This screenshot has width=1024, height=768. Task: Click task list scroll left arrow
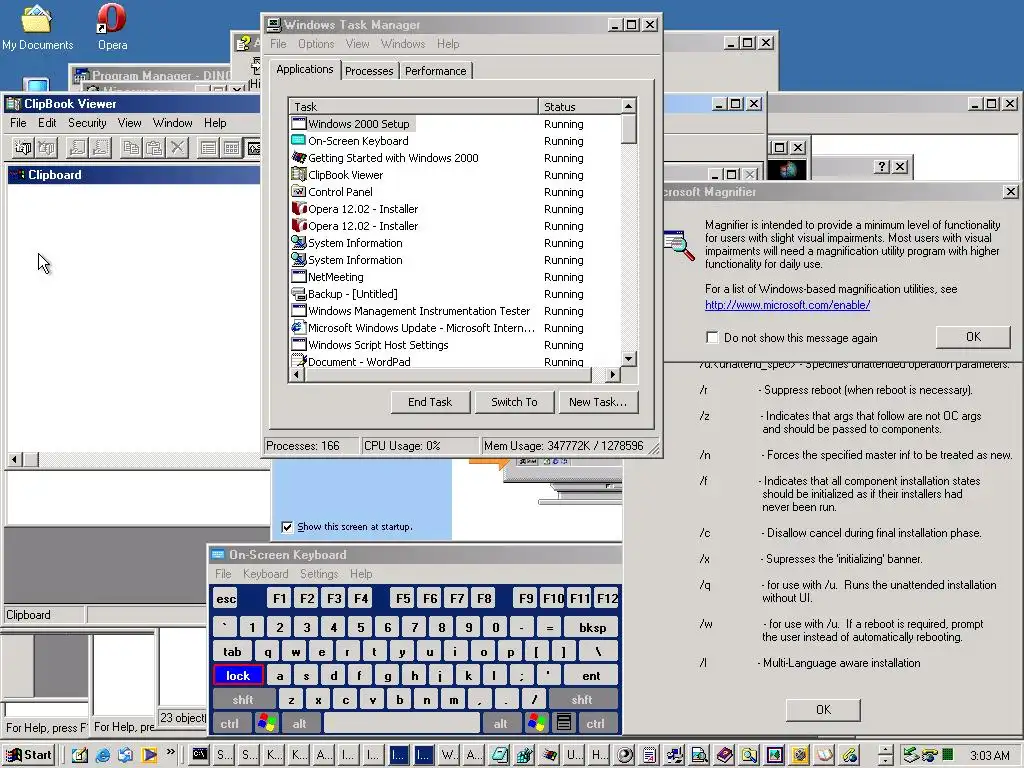pyautogui.click(x=297, y=375)
